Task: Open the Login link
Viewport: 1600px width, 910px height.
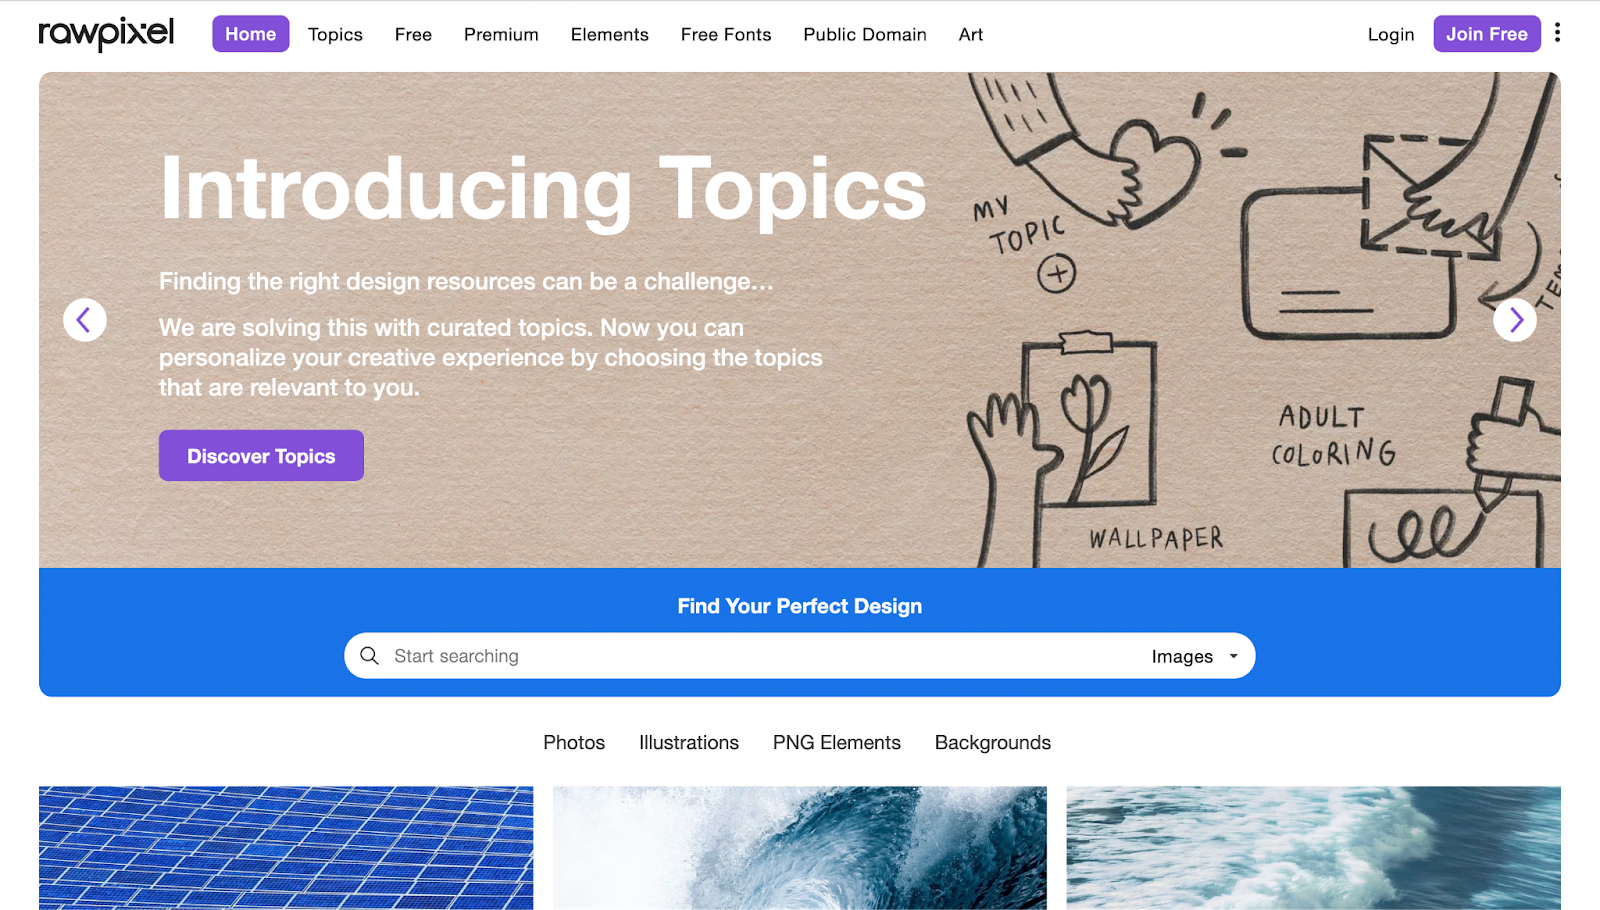Action: (1391, 34)
